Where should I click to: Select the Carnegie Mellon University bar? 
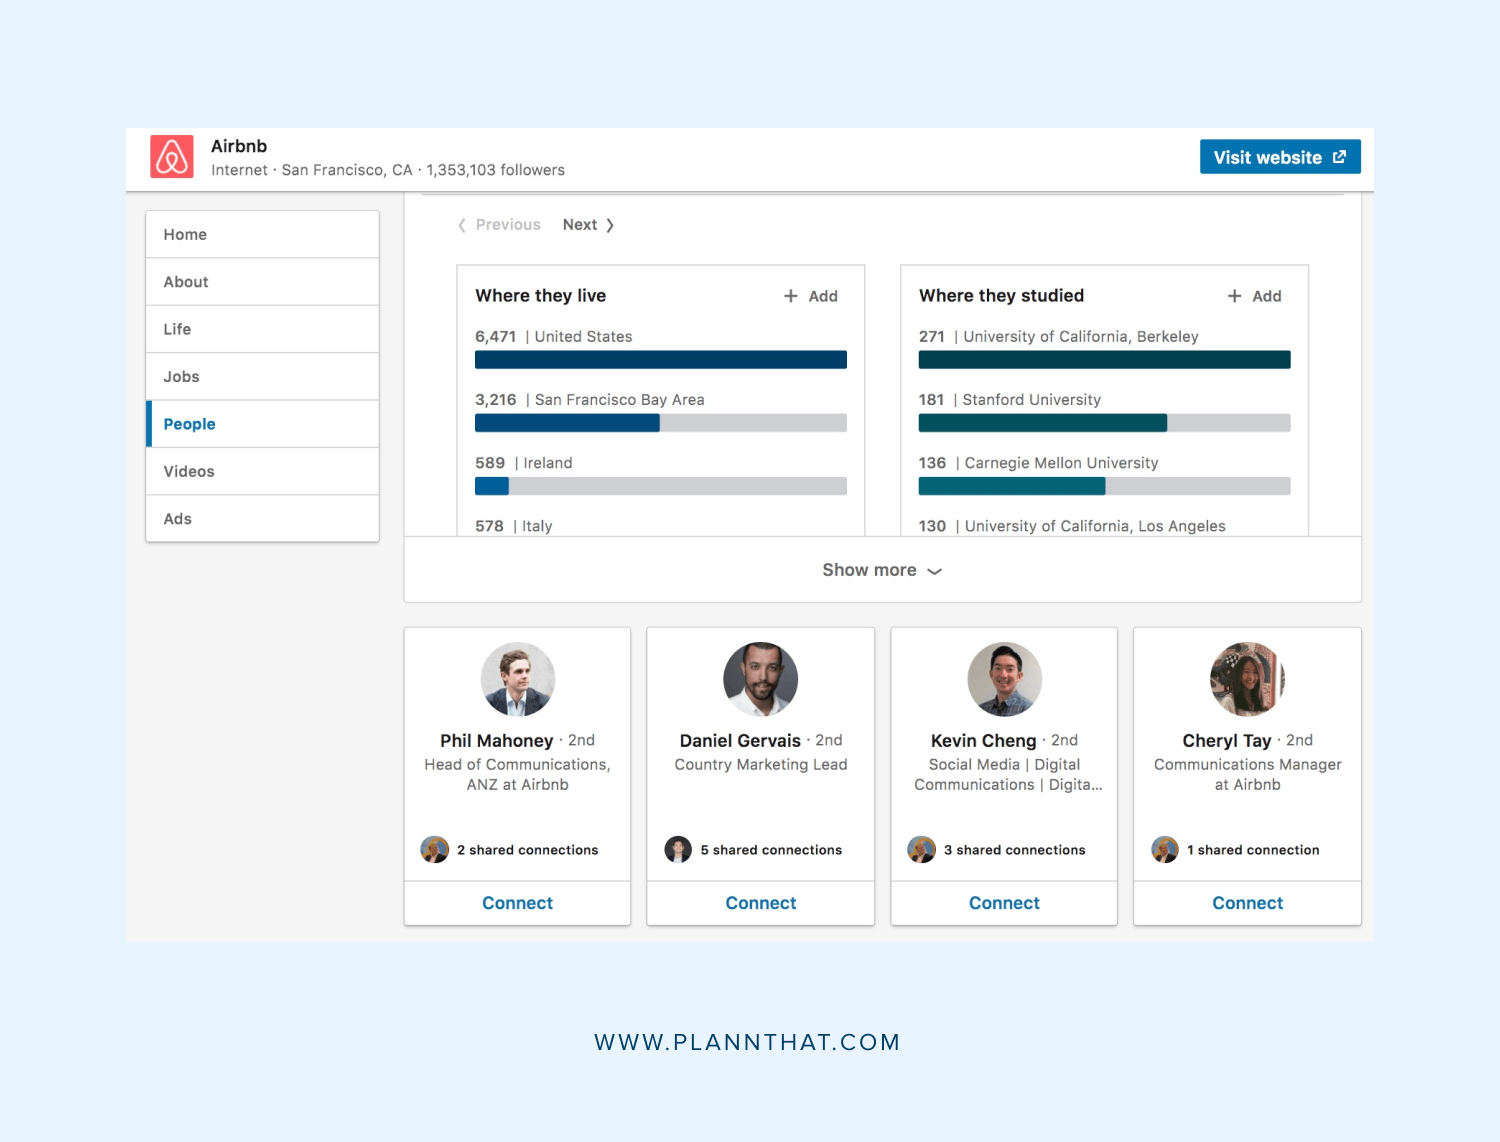pos(1105,486)
